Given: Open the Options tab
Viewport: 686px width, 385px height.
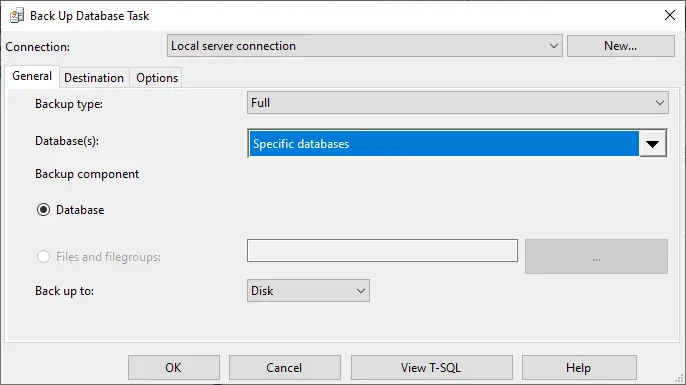Looking at the screenshot, I should 157,78.
